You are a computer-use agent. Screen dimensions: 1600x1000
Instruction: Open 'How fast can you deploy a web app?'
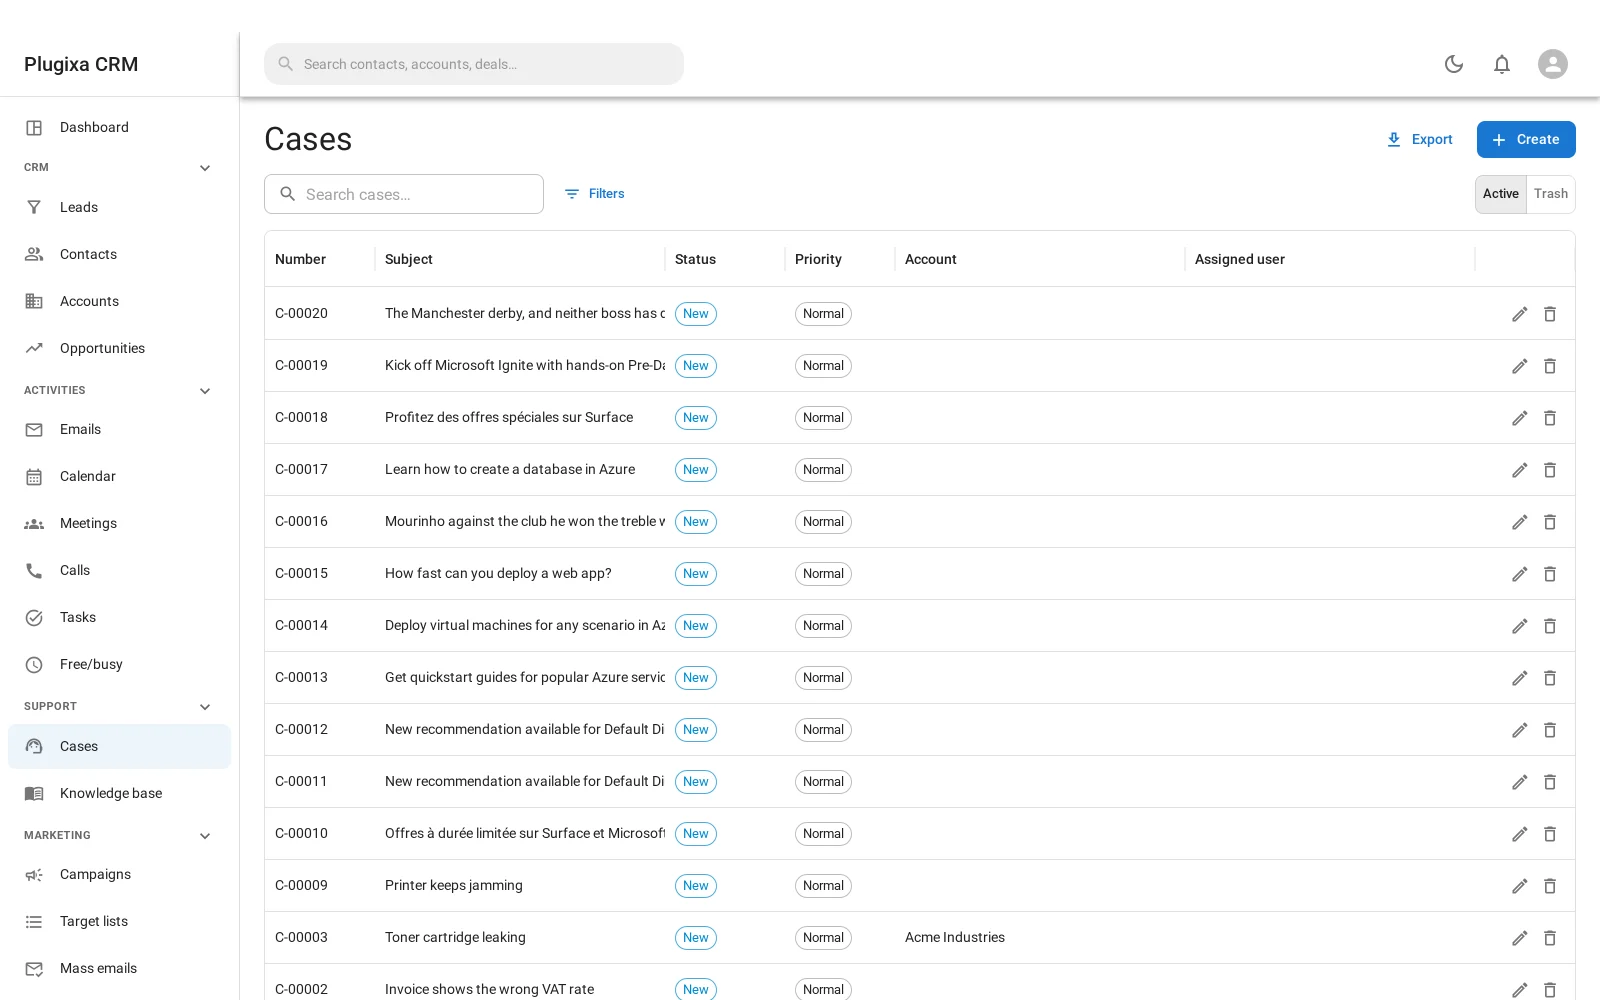tap(498, 574)
